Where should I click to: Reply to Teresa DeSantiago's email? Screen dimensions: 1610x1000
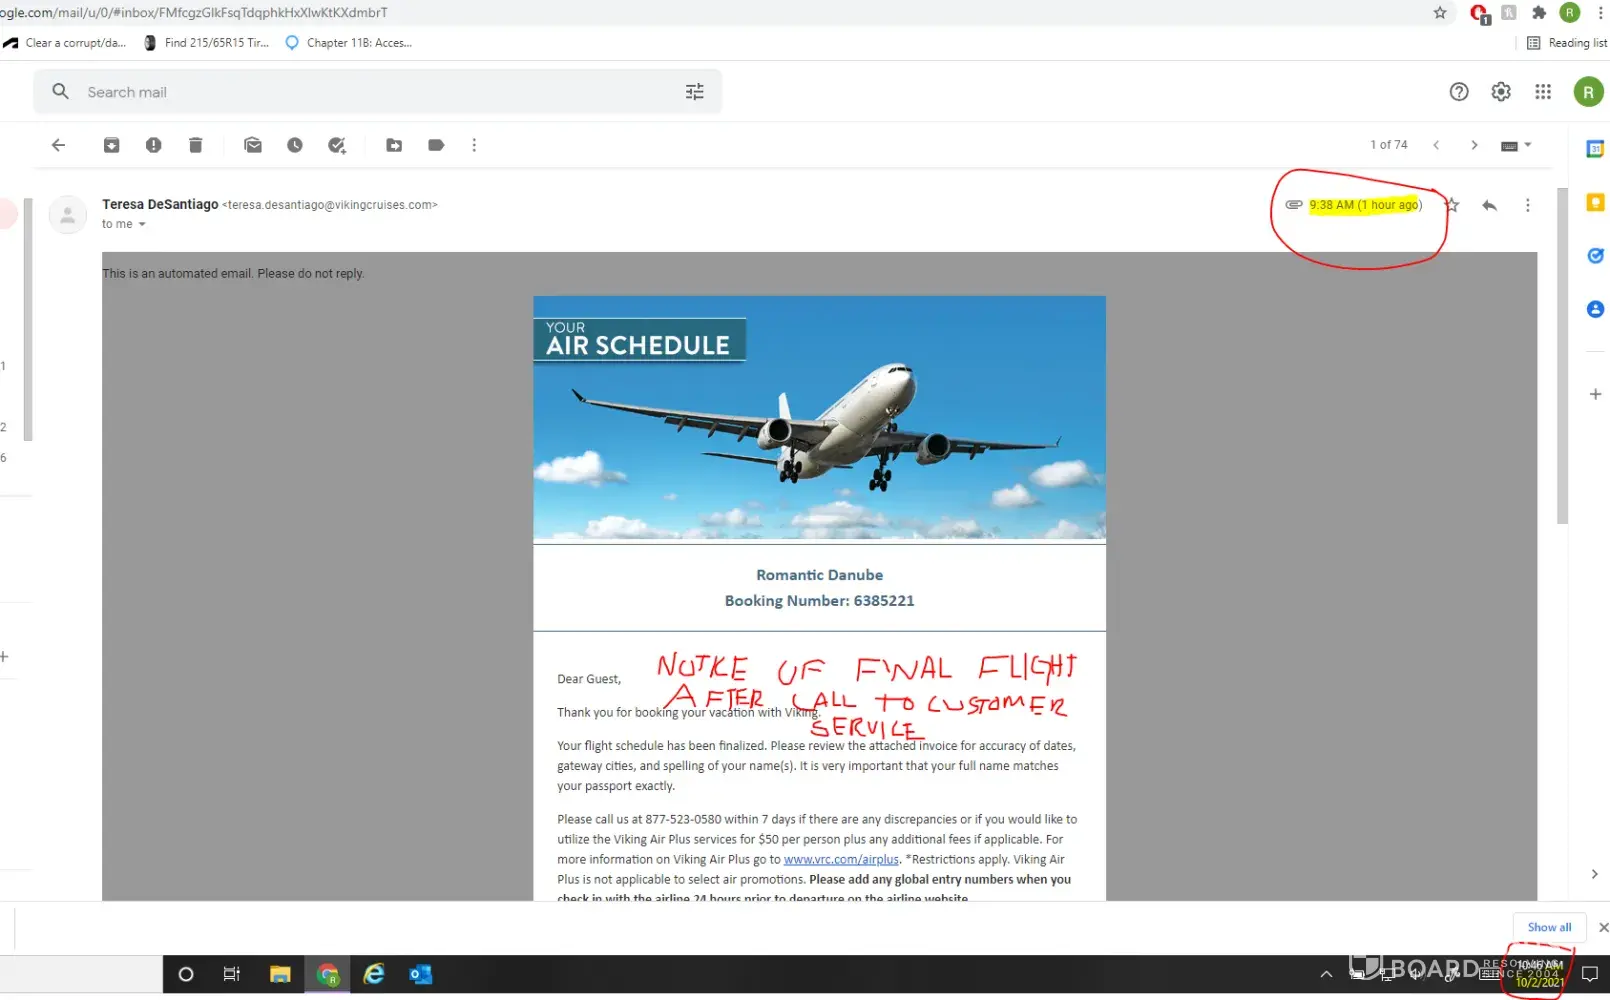click(1489, 205)
